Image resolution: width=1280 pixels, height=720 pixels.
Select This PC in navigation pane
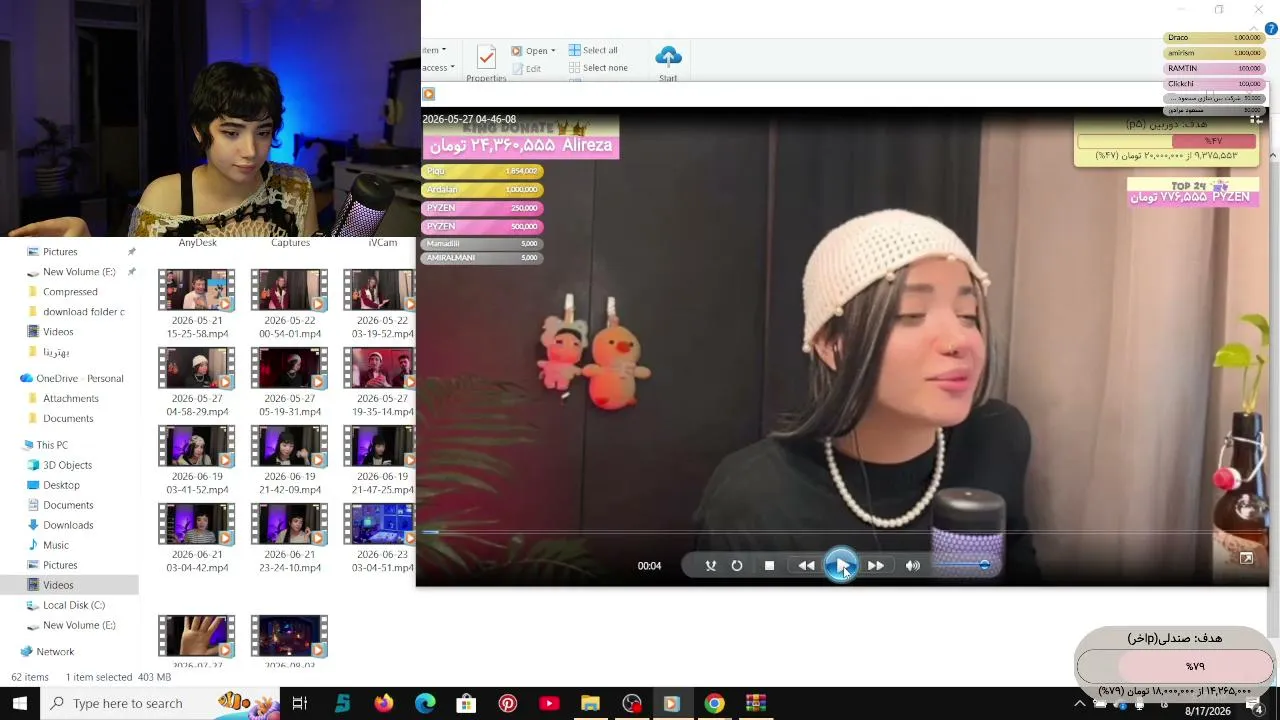click(x=52, y=445)
